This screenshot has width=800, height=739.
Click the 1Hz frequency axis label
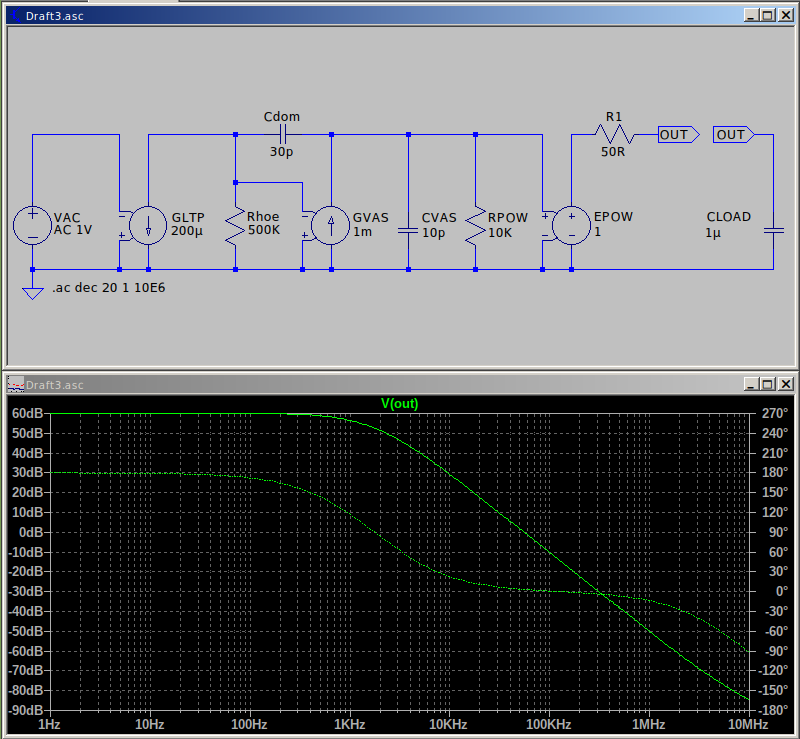[x=49, y=725]
